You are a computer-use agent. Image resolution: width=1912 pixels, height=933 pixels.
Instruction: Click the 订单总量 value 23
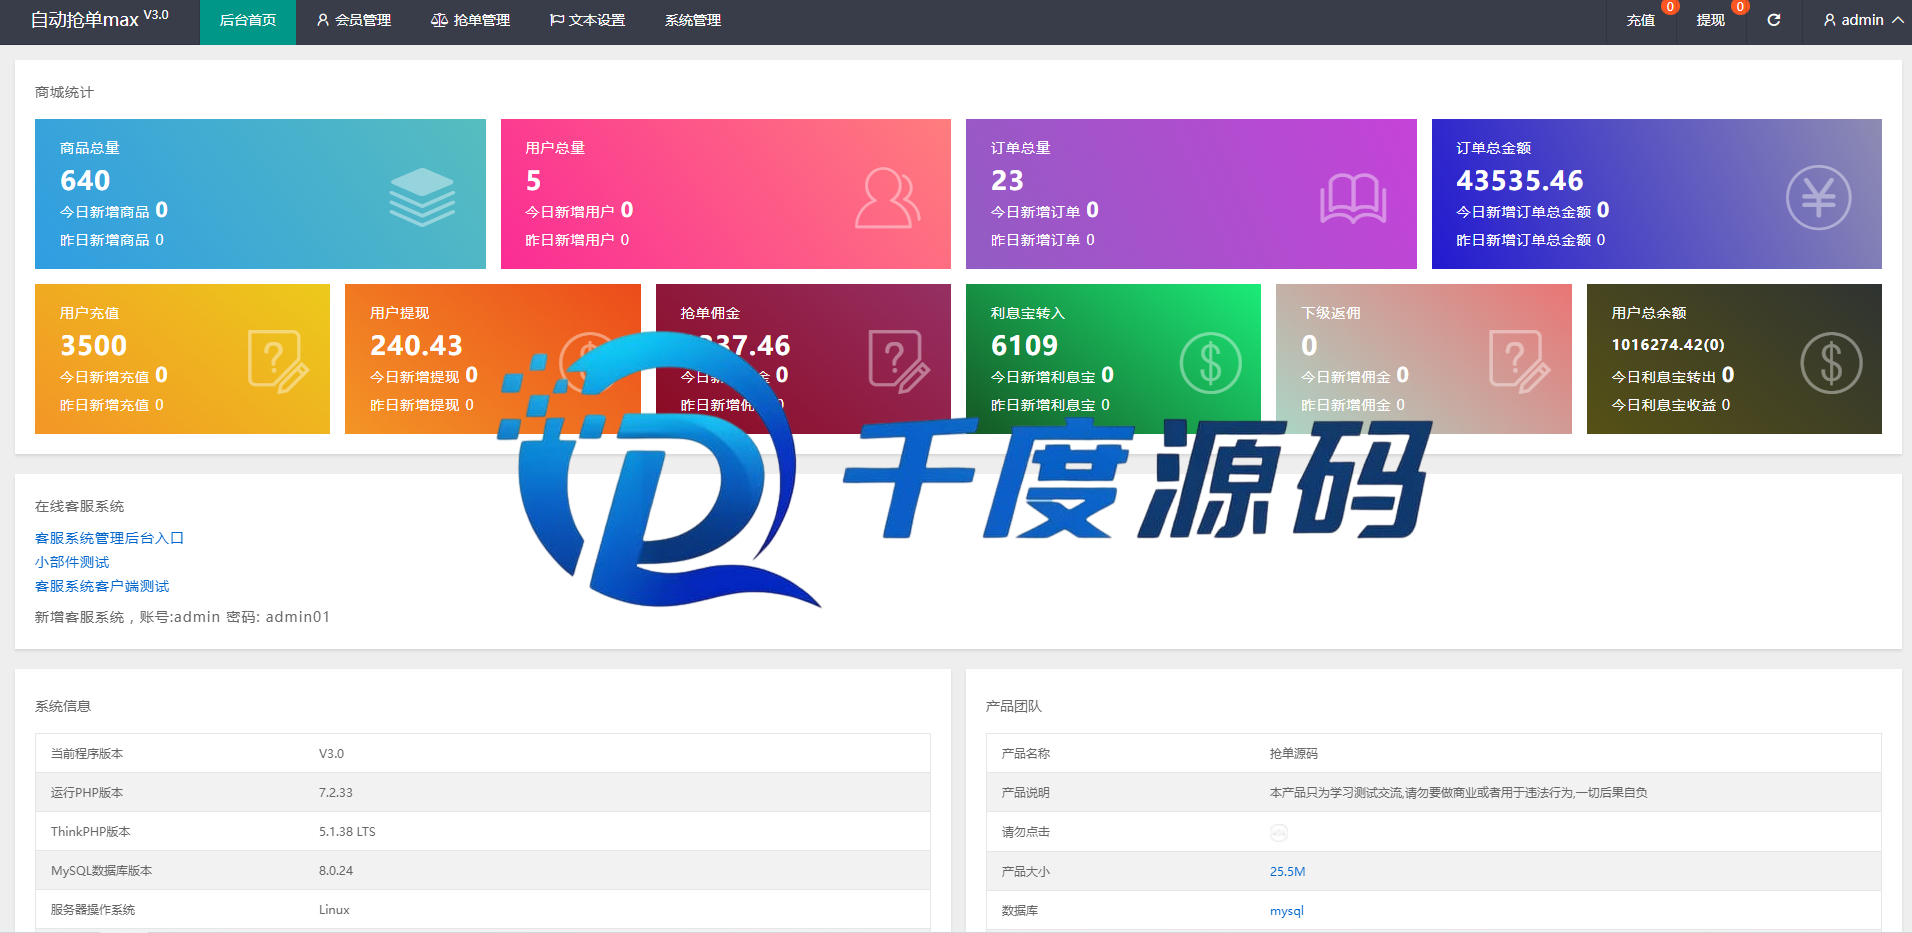1007,180
